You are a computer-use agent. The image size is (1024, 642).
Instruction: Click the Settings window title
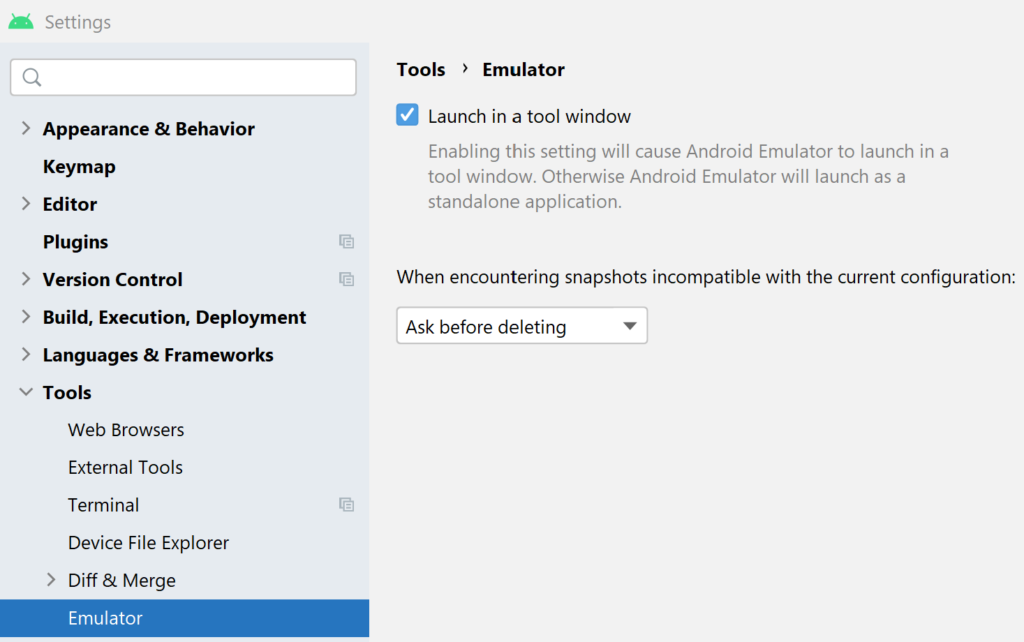(78, 22)
